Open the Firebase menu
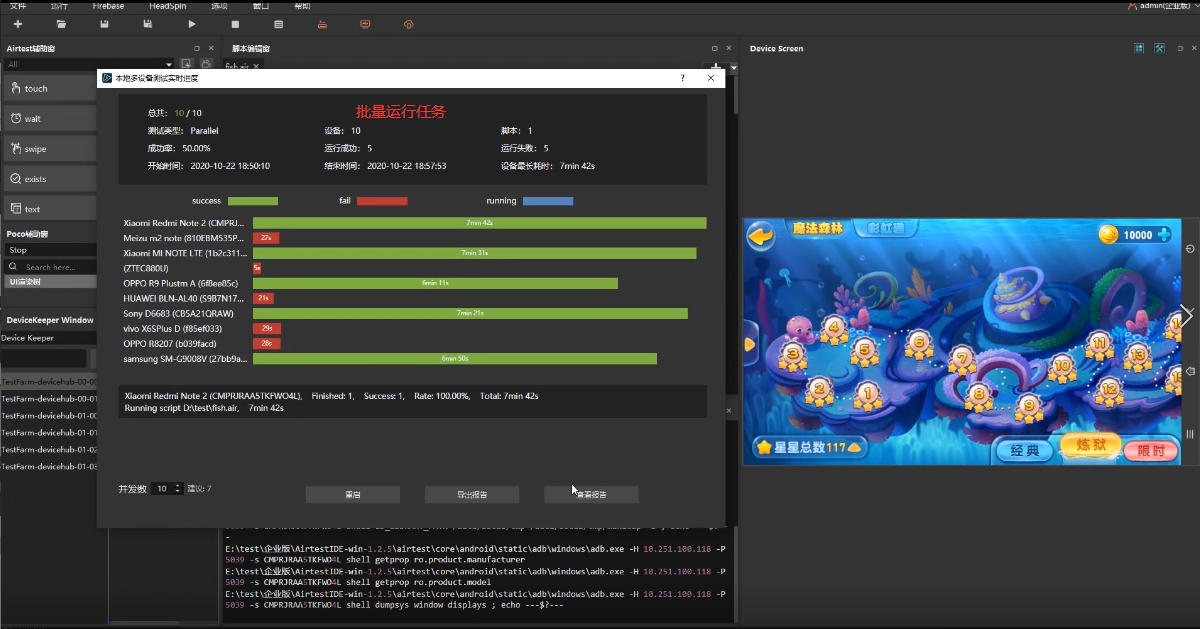This screenshot has width=1200, height=629. click(x=108, y=6)
